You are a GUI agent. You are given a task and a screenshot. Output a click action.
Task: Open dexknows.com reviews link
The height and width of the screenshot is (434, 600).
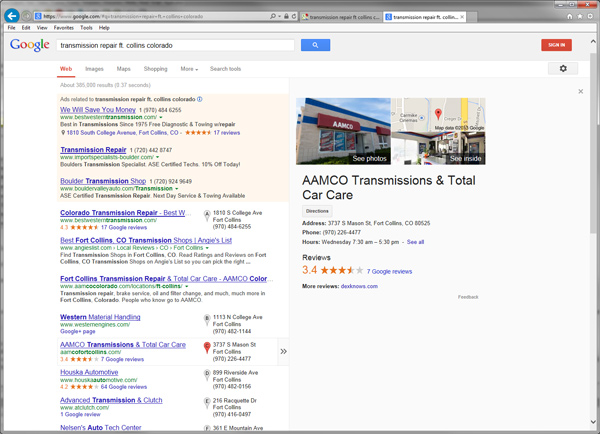[x=359, y=286]
